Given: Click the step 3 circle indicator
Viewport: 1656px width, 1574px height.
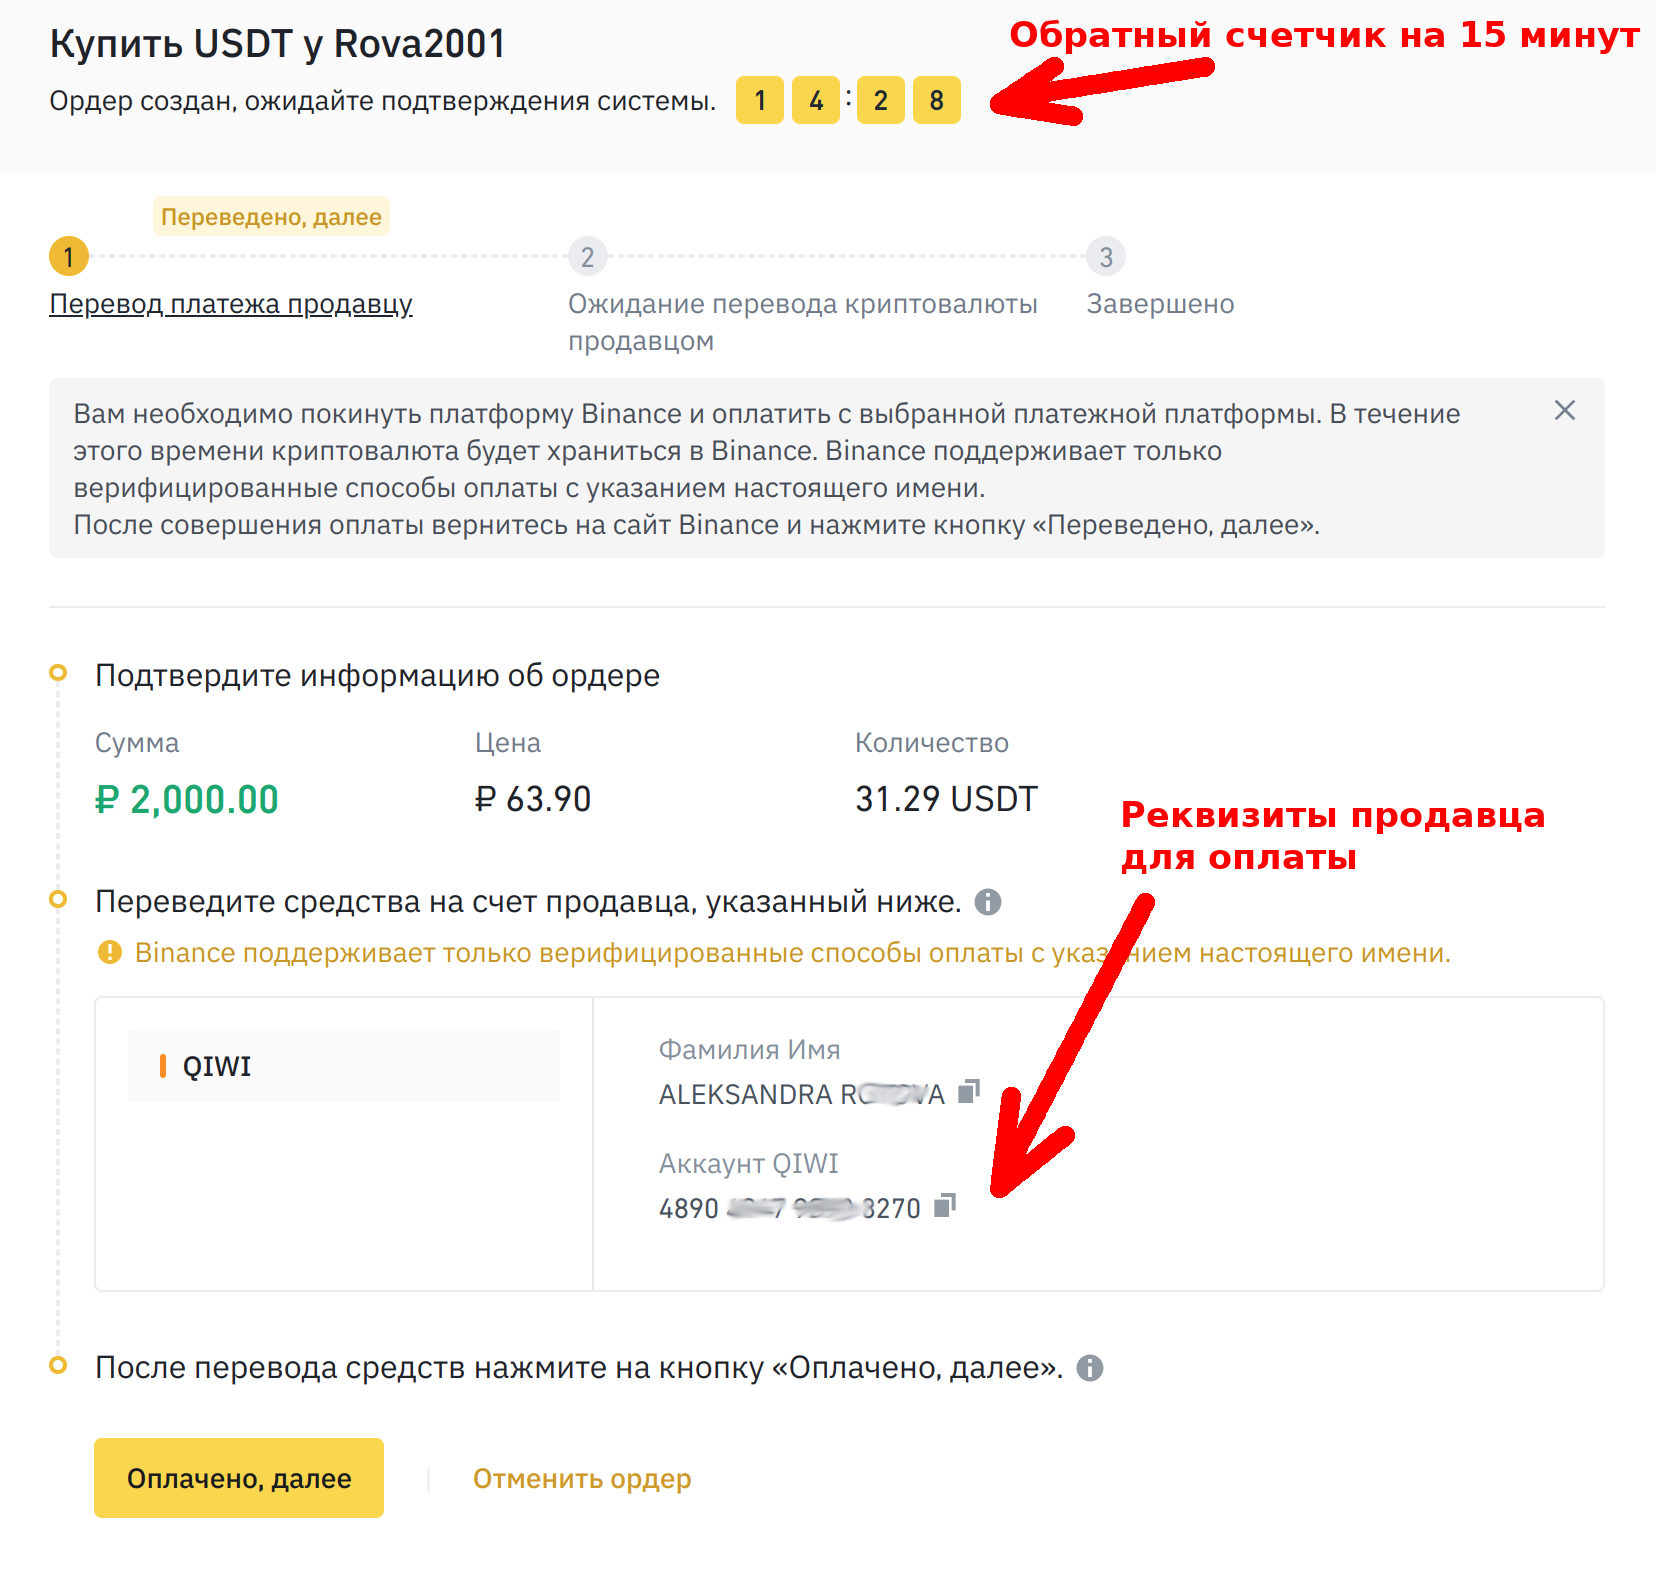Looking at the screenshot, I should [x=1106, y=257].
